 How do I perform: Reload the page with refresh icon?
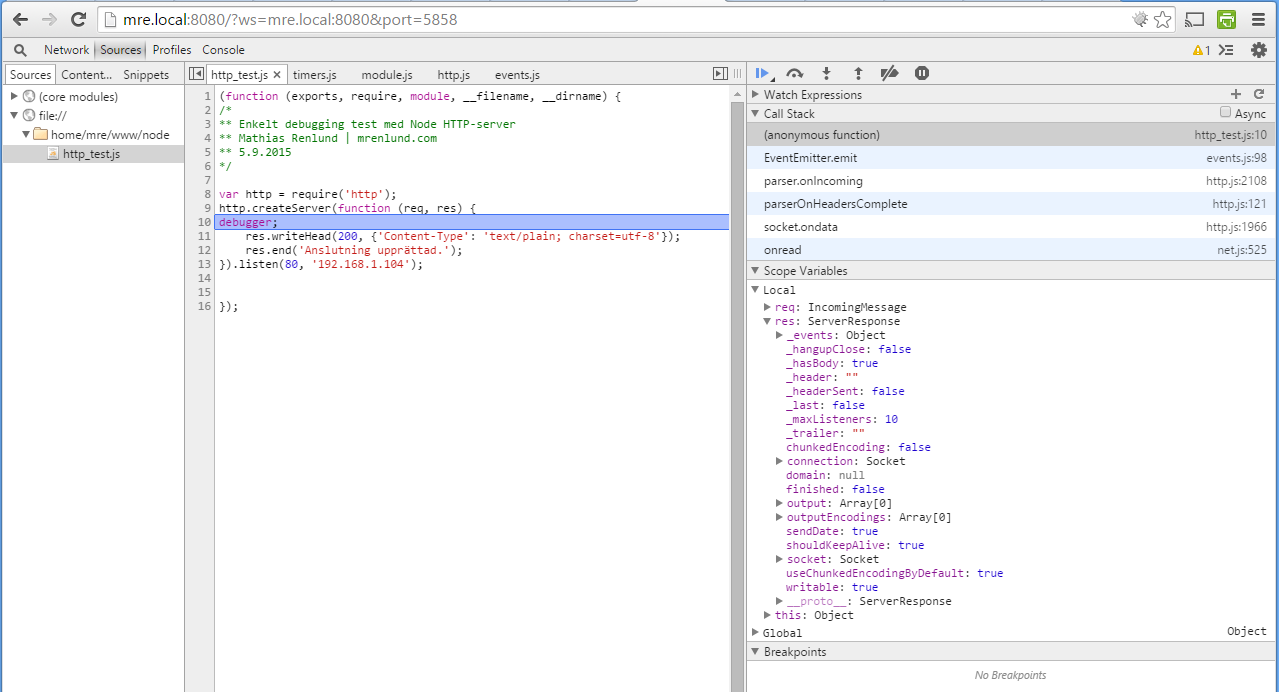79,19
